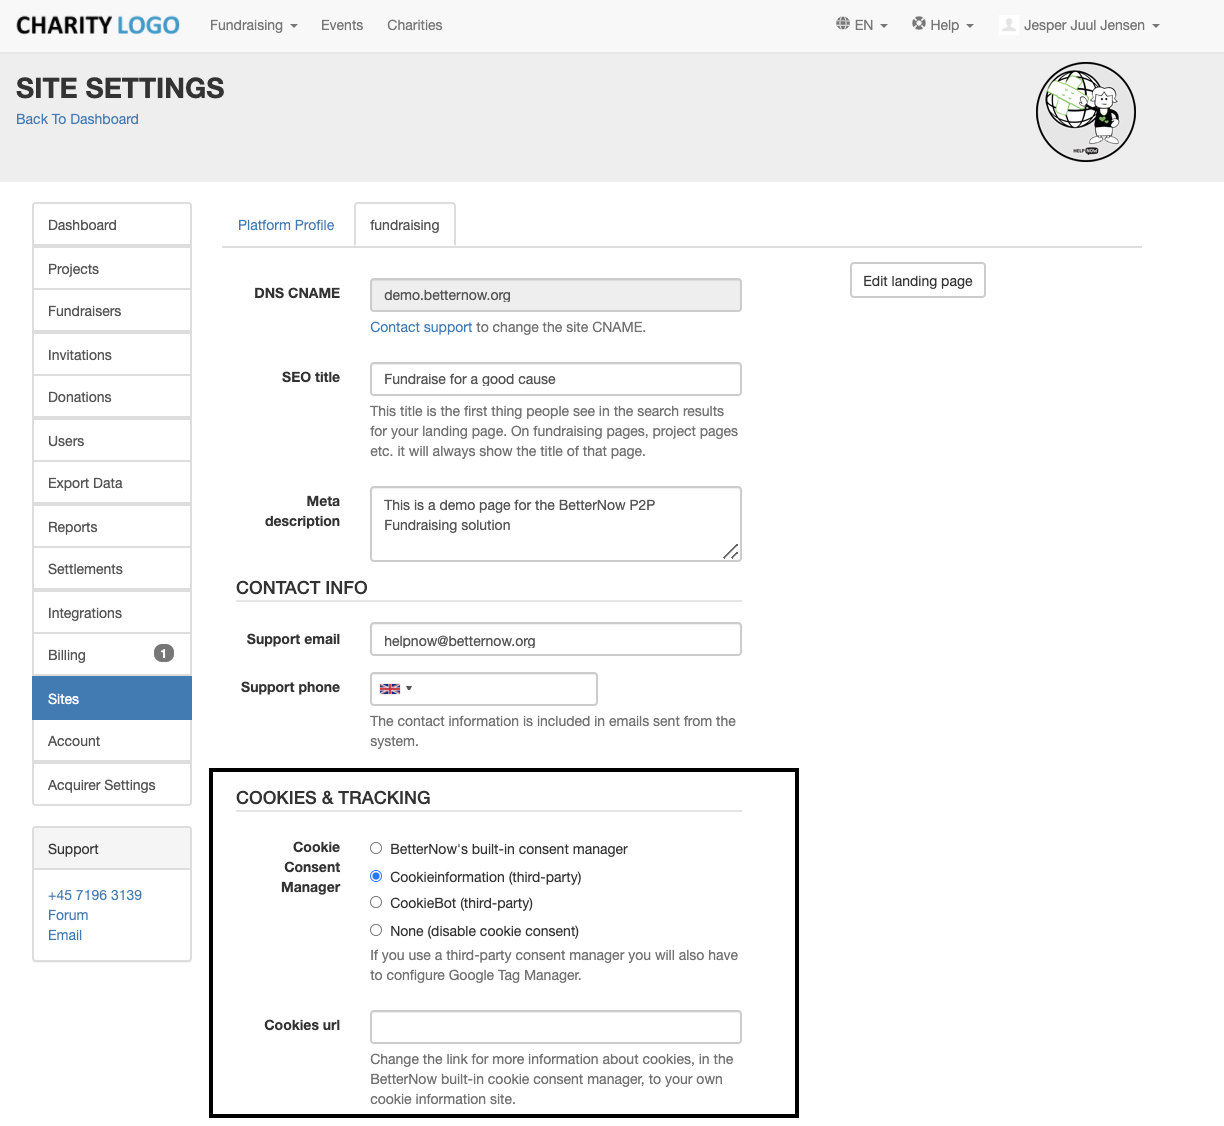The height and width of the screenshot is (1126, 1224).
Task: Open Acquirer Settings in sidebar
Action: click(112, 785)
